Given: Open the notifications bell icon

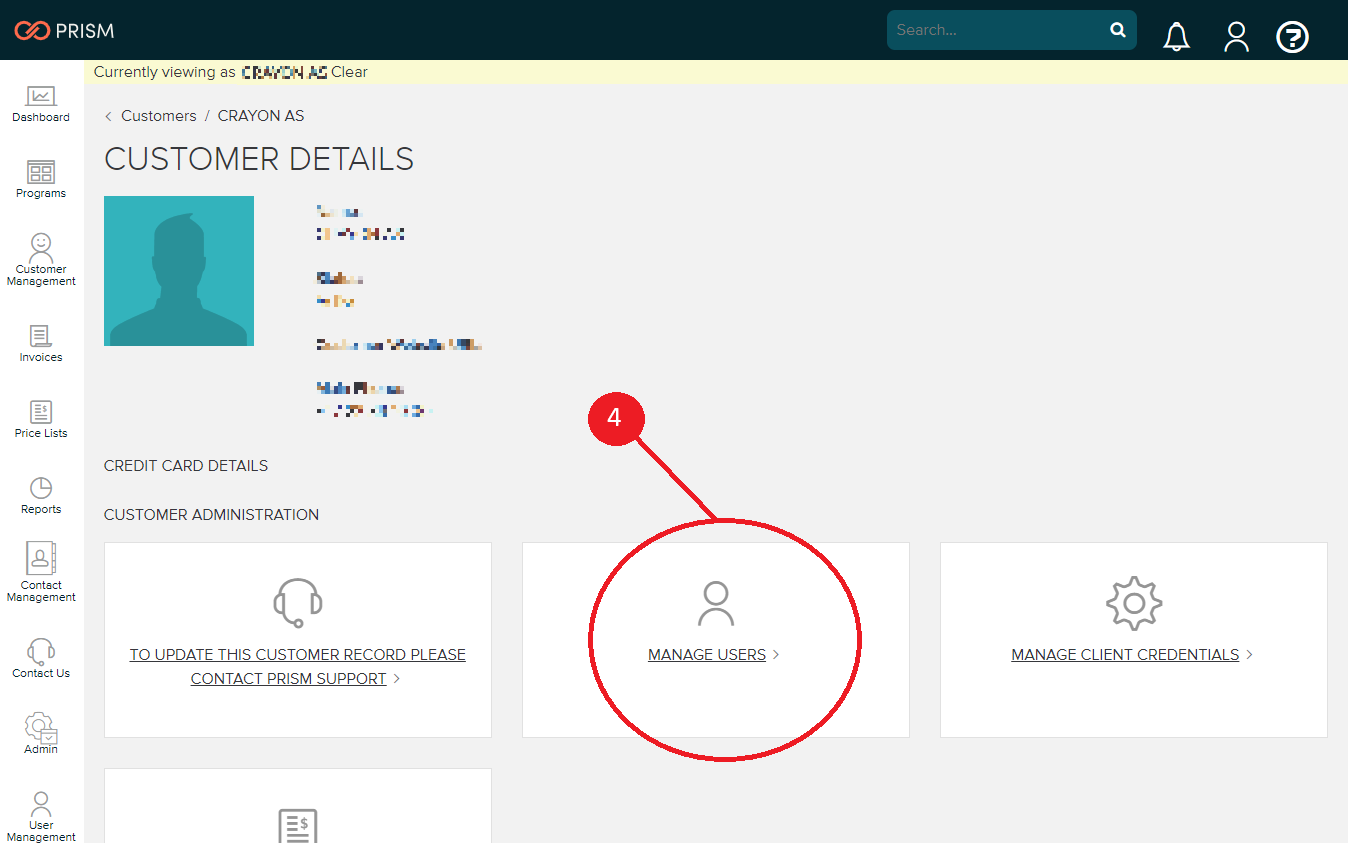Looking at the screenshot, I should point(1177,37).
